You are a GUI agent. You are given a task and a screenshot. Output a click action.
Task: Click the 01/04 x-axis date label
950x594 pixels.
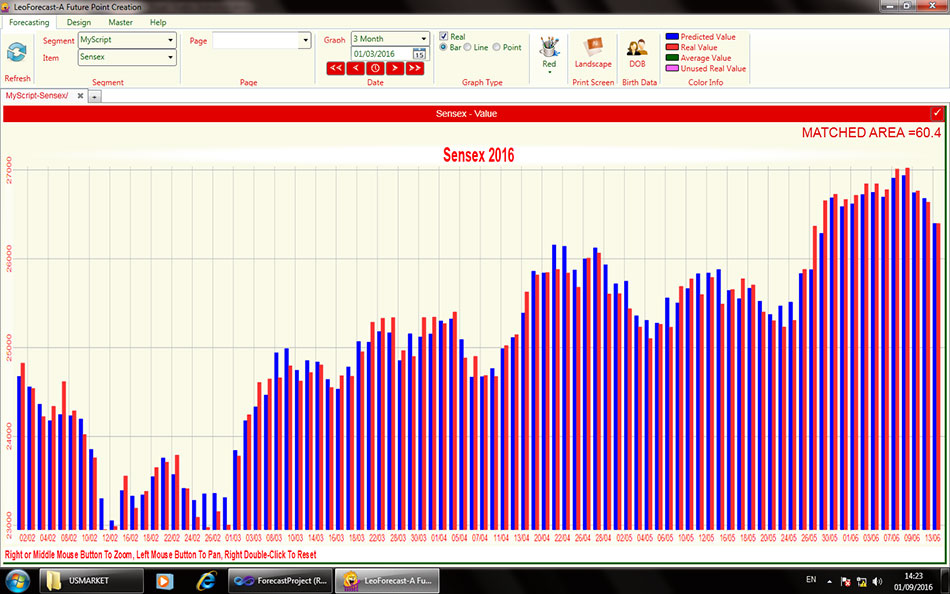click(x=439, y=538)
